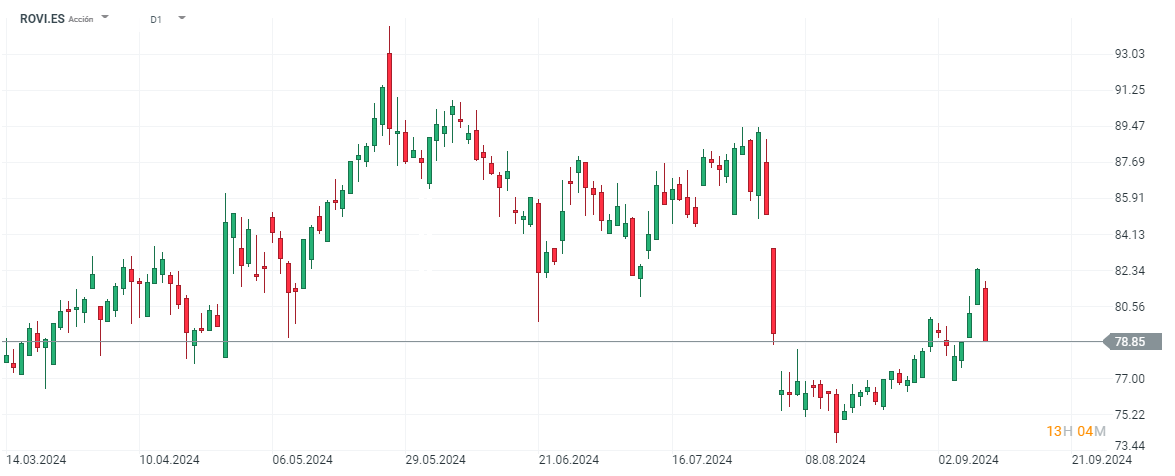This screenshot has height=476, width=1175.
Task: Select the 14.03.2024 date on time axis
Action: (x=37, y=460)
